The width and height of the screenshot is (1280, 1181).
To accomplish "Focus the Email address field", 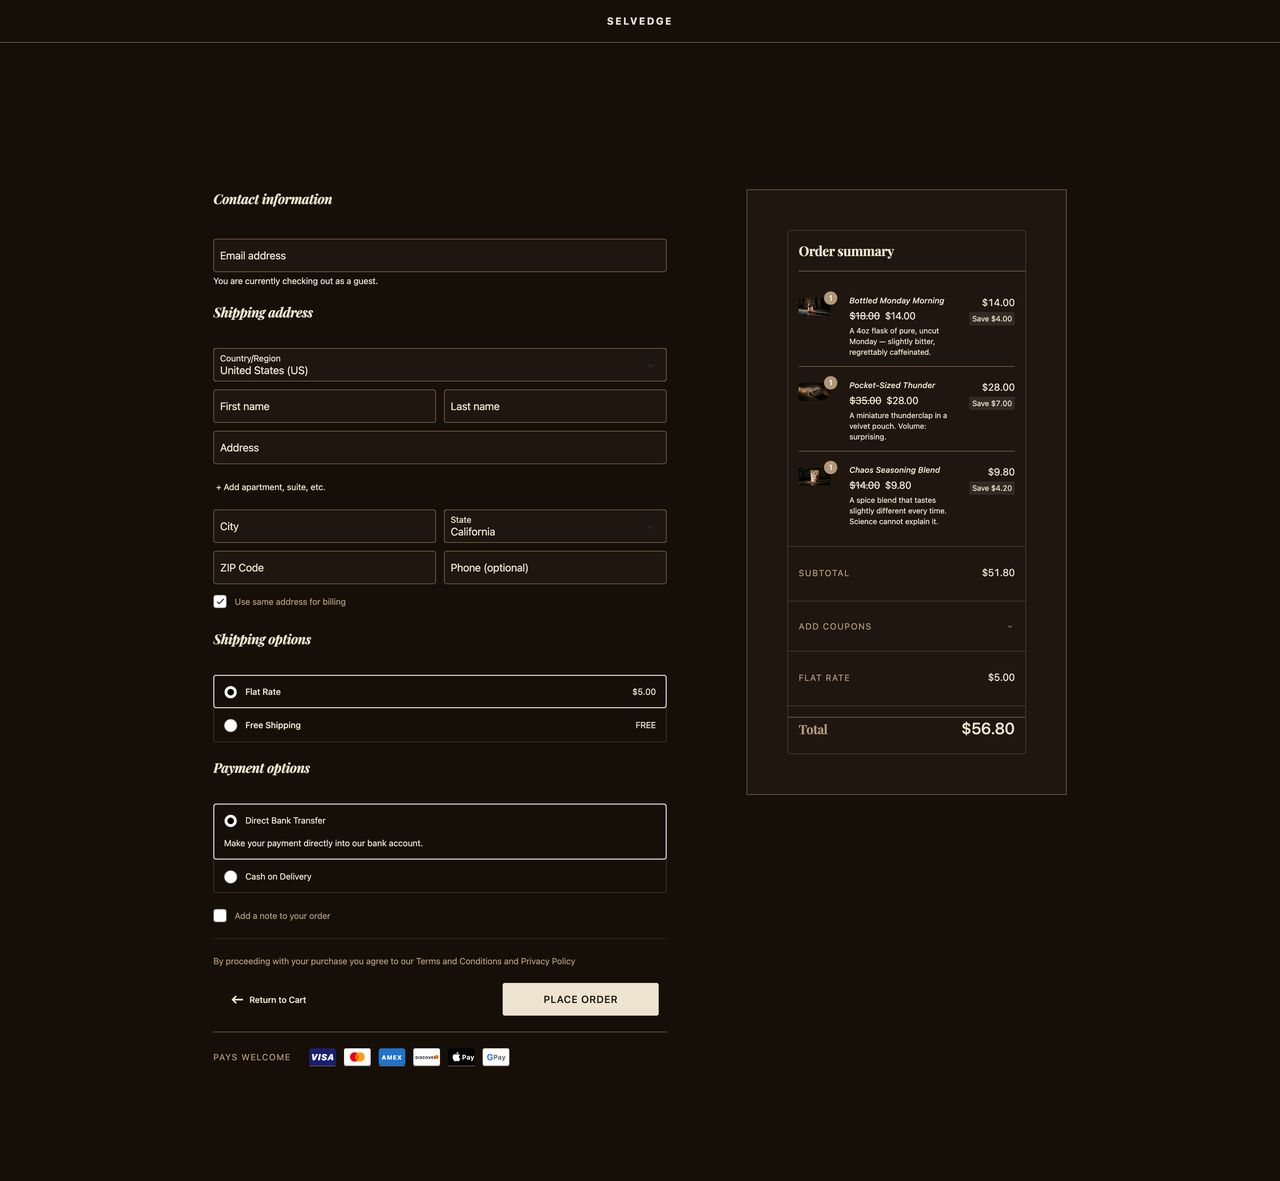I will 439,256.
